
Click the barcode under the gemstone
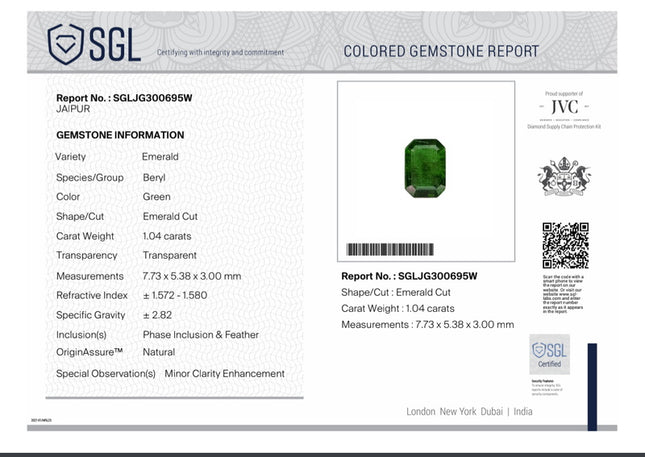[x=390, y=249]
